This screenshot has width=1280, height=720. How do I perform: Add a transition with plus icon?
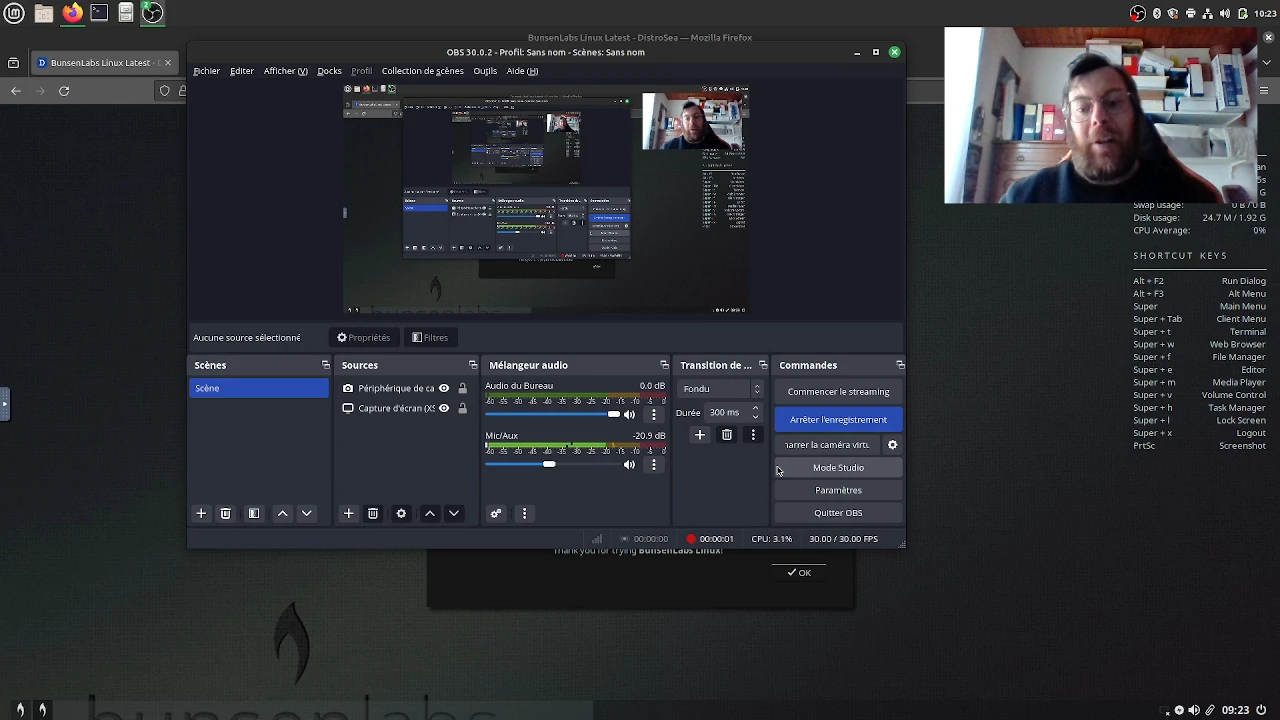[700, 435]
